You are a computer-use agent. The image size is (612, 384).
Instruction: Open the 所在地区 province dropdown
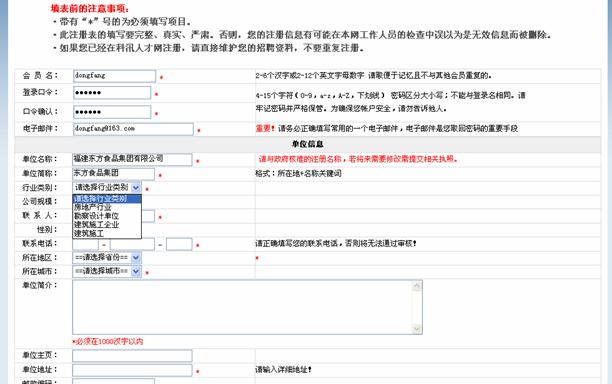tap(107, 258)
